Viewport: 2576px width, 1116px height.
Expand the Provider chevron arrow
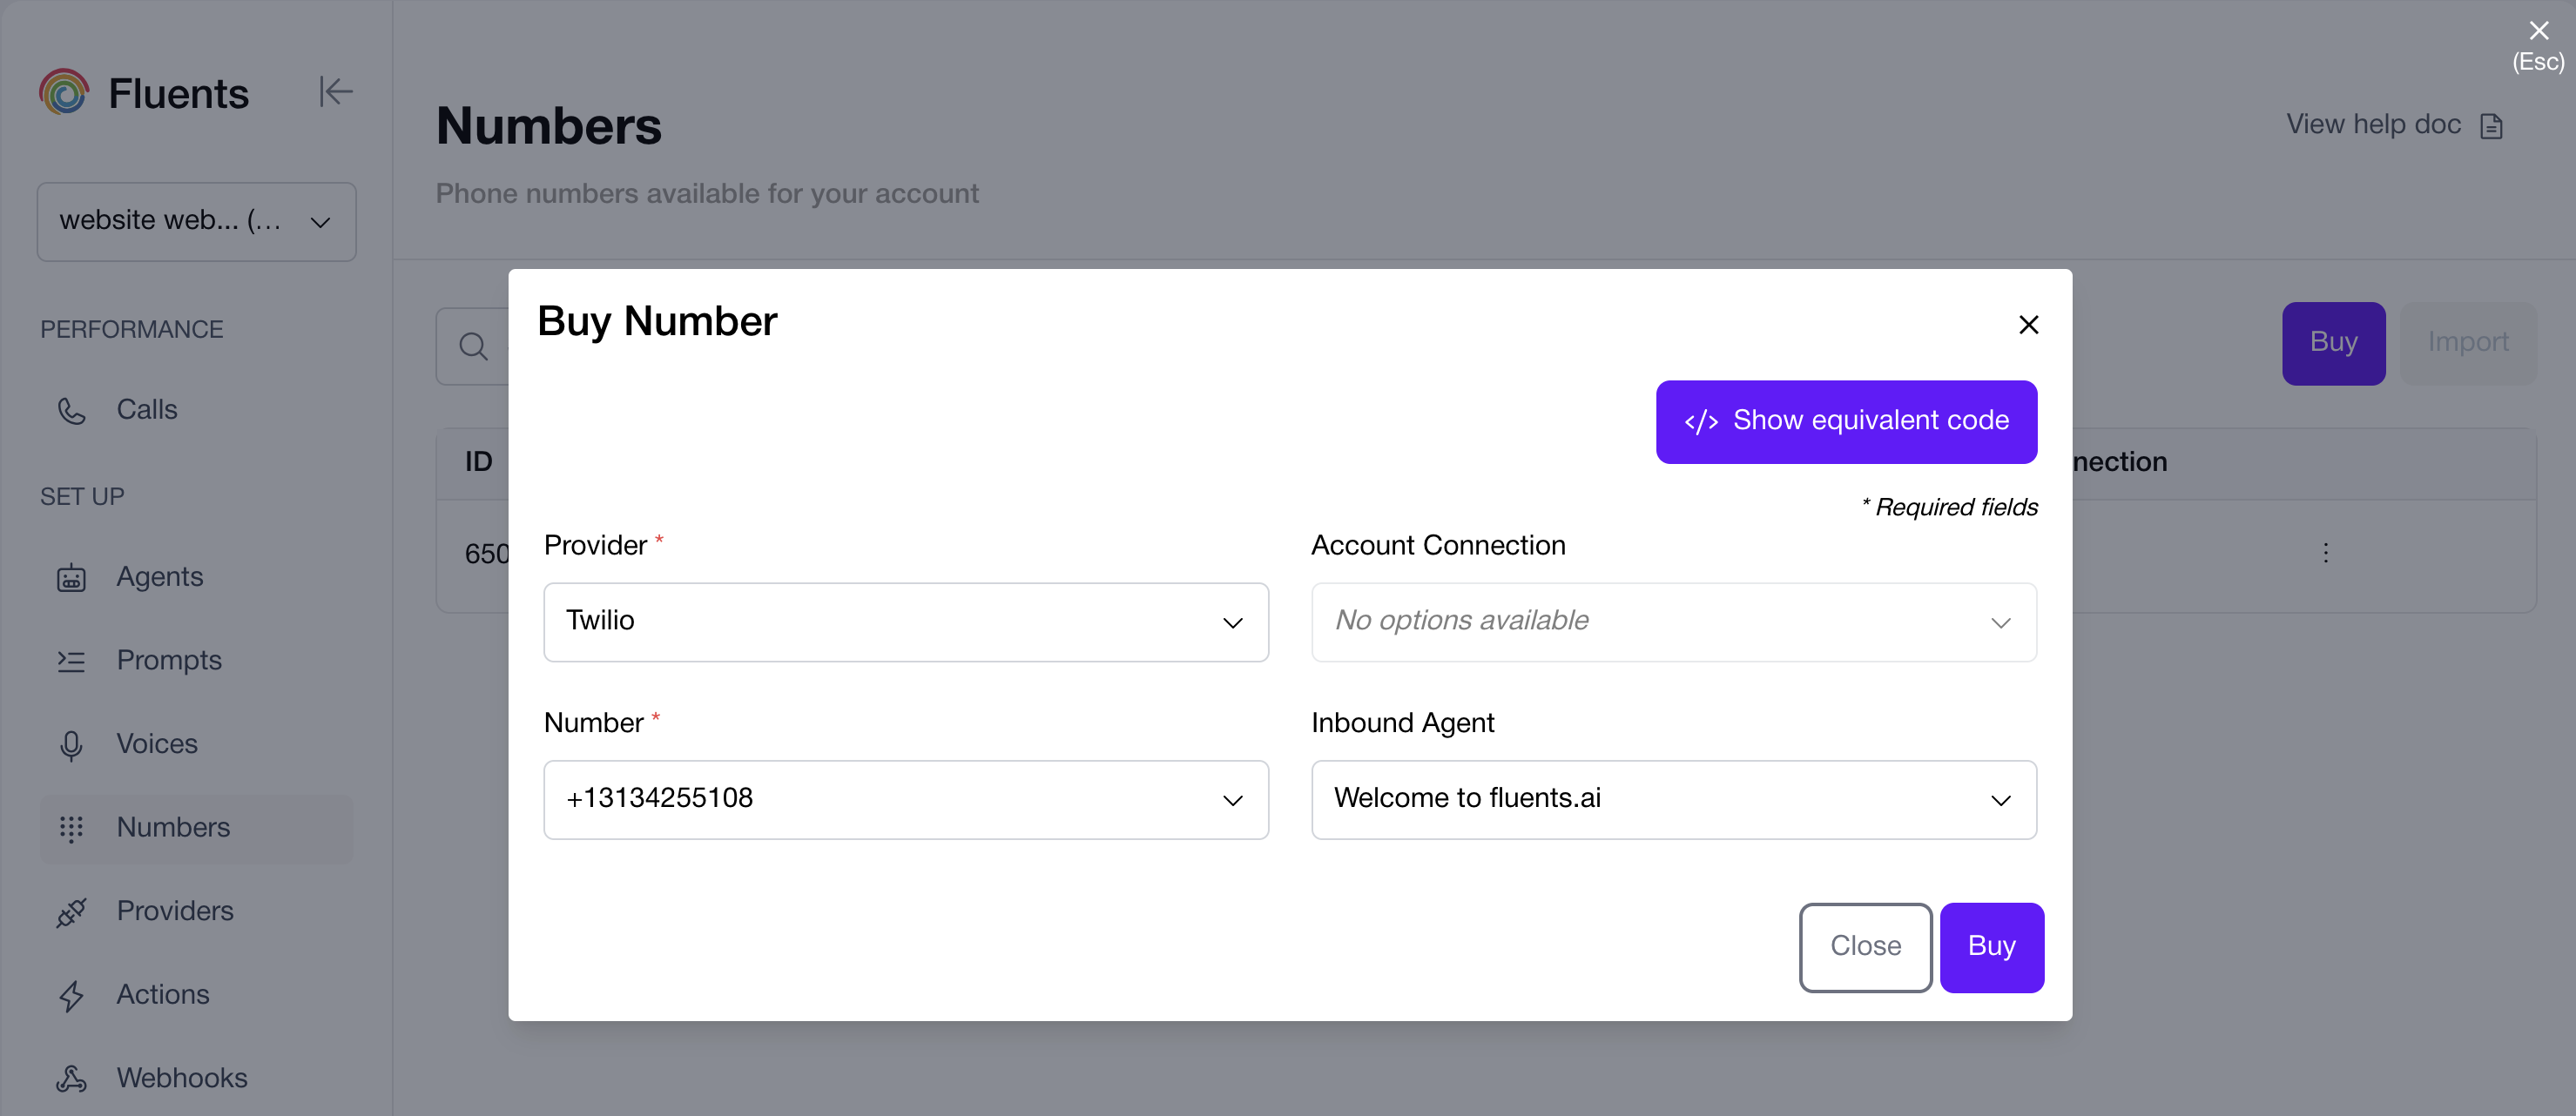point(1233,623)
